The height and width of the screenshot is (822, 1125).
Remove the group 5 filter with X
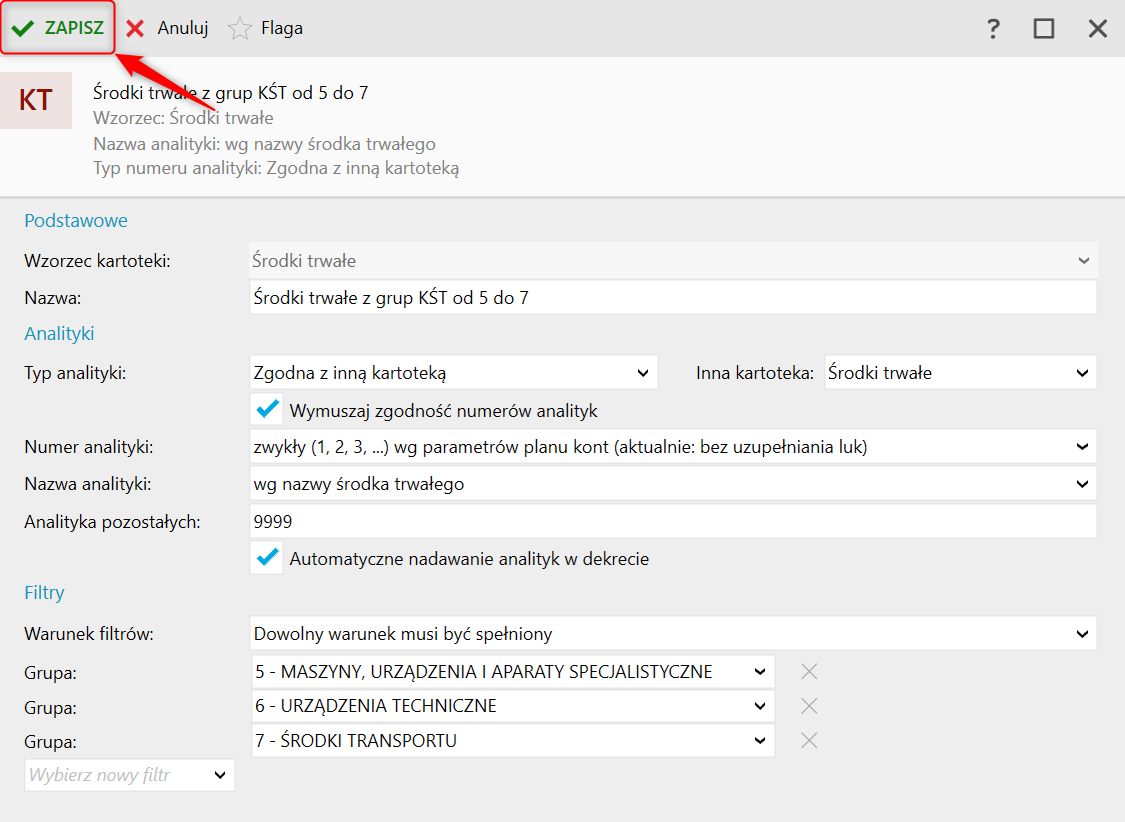809,671
